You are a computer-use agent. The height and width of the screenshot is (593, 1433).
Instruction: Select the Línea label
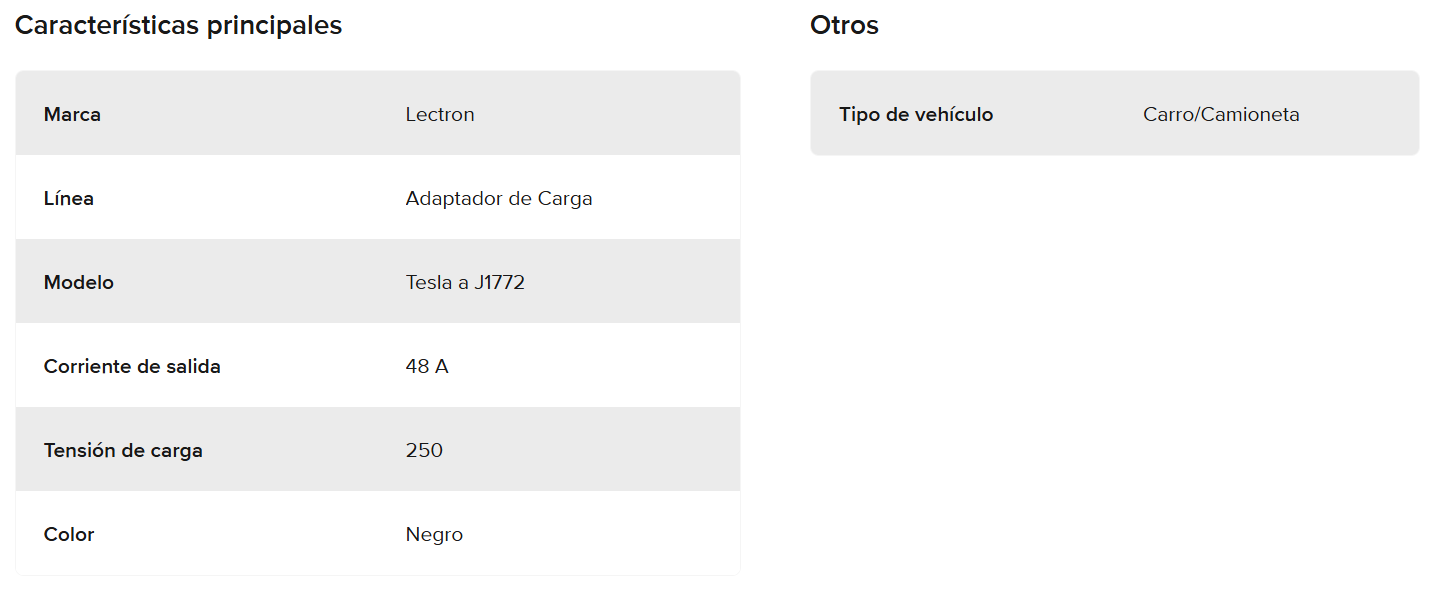click(69, 198)
